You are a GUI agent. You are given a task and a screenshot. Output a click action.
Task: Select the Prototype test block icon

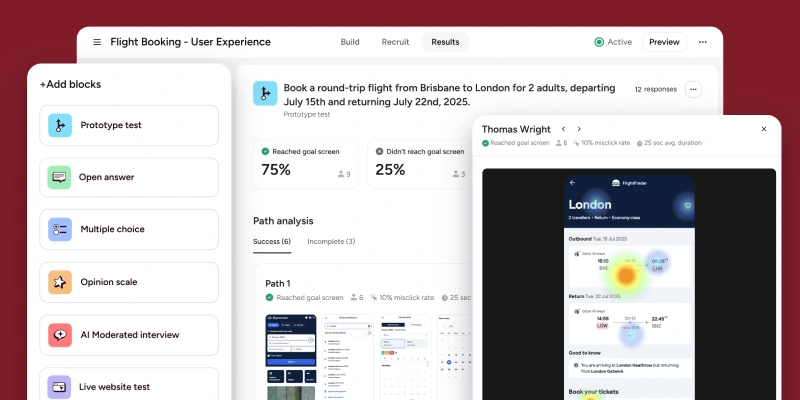pos(60,125)
